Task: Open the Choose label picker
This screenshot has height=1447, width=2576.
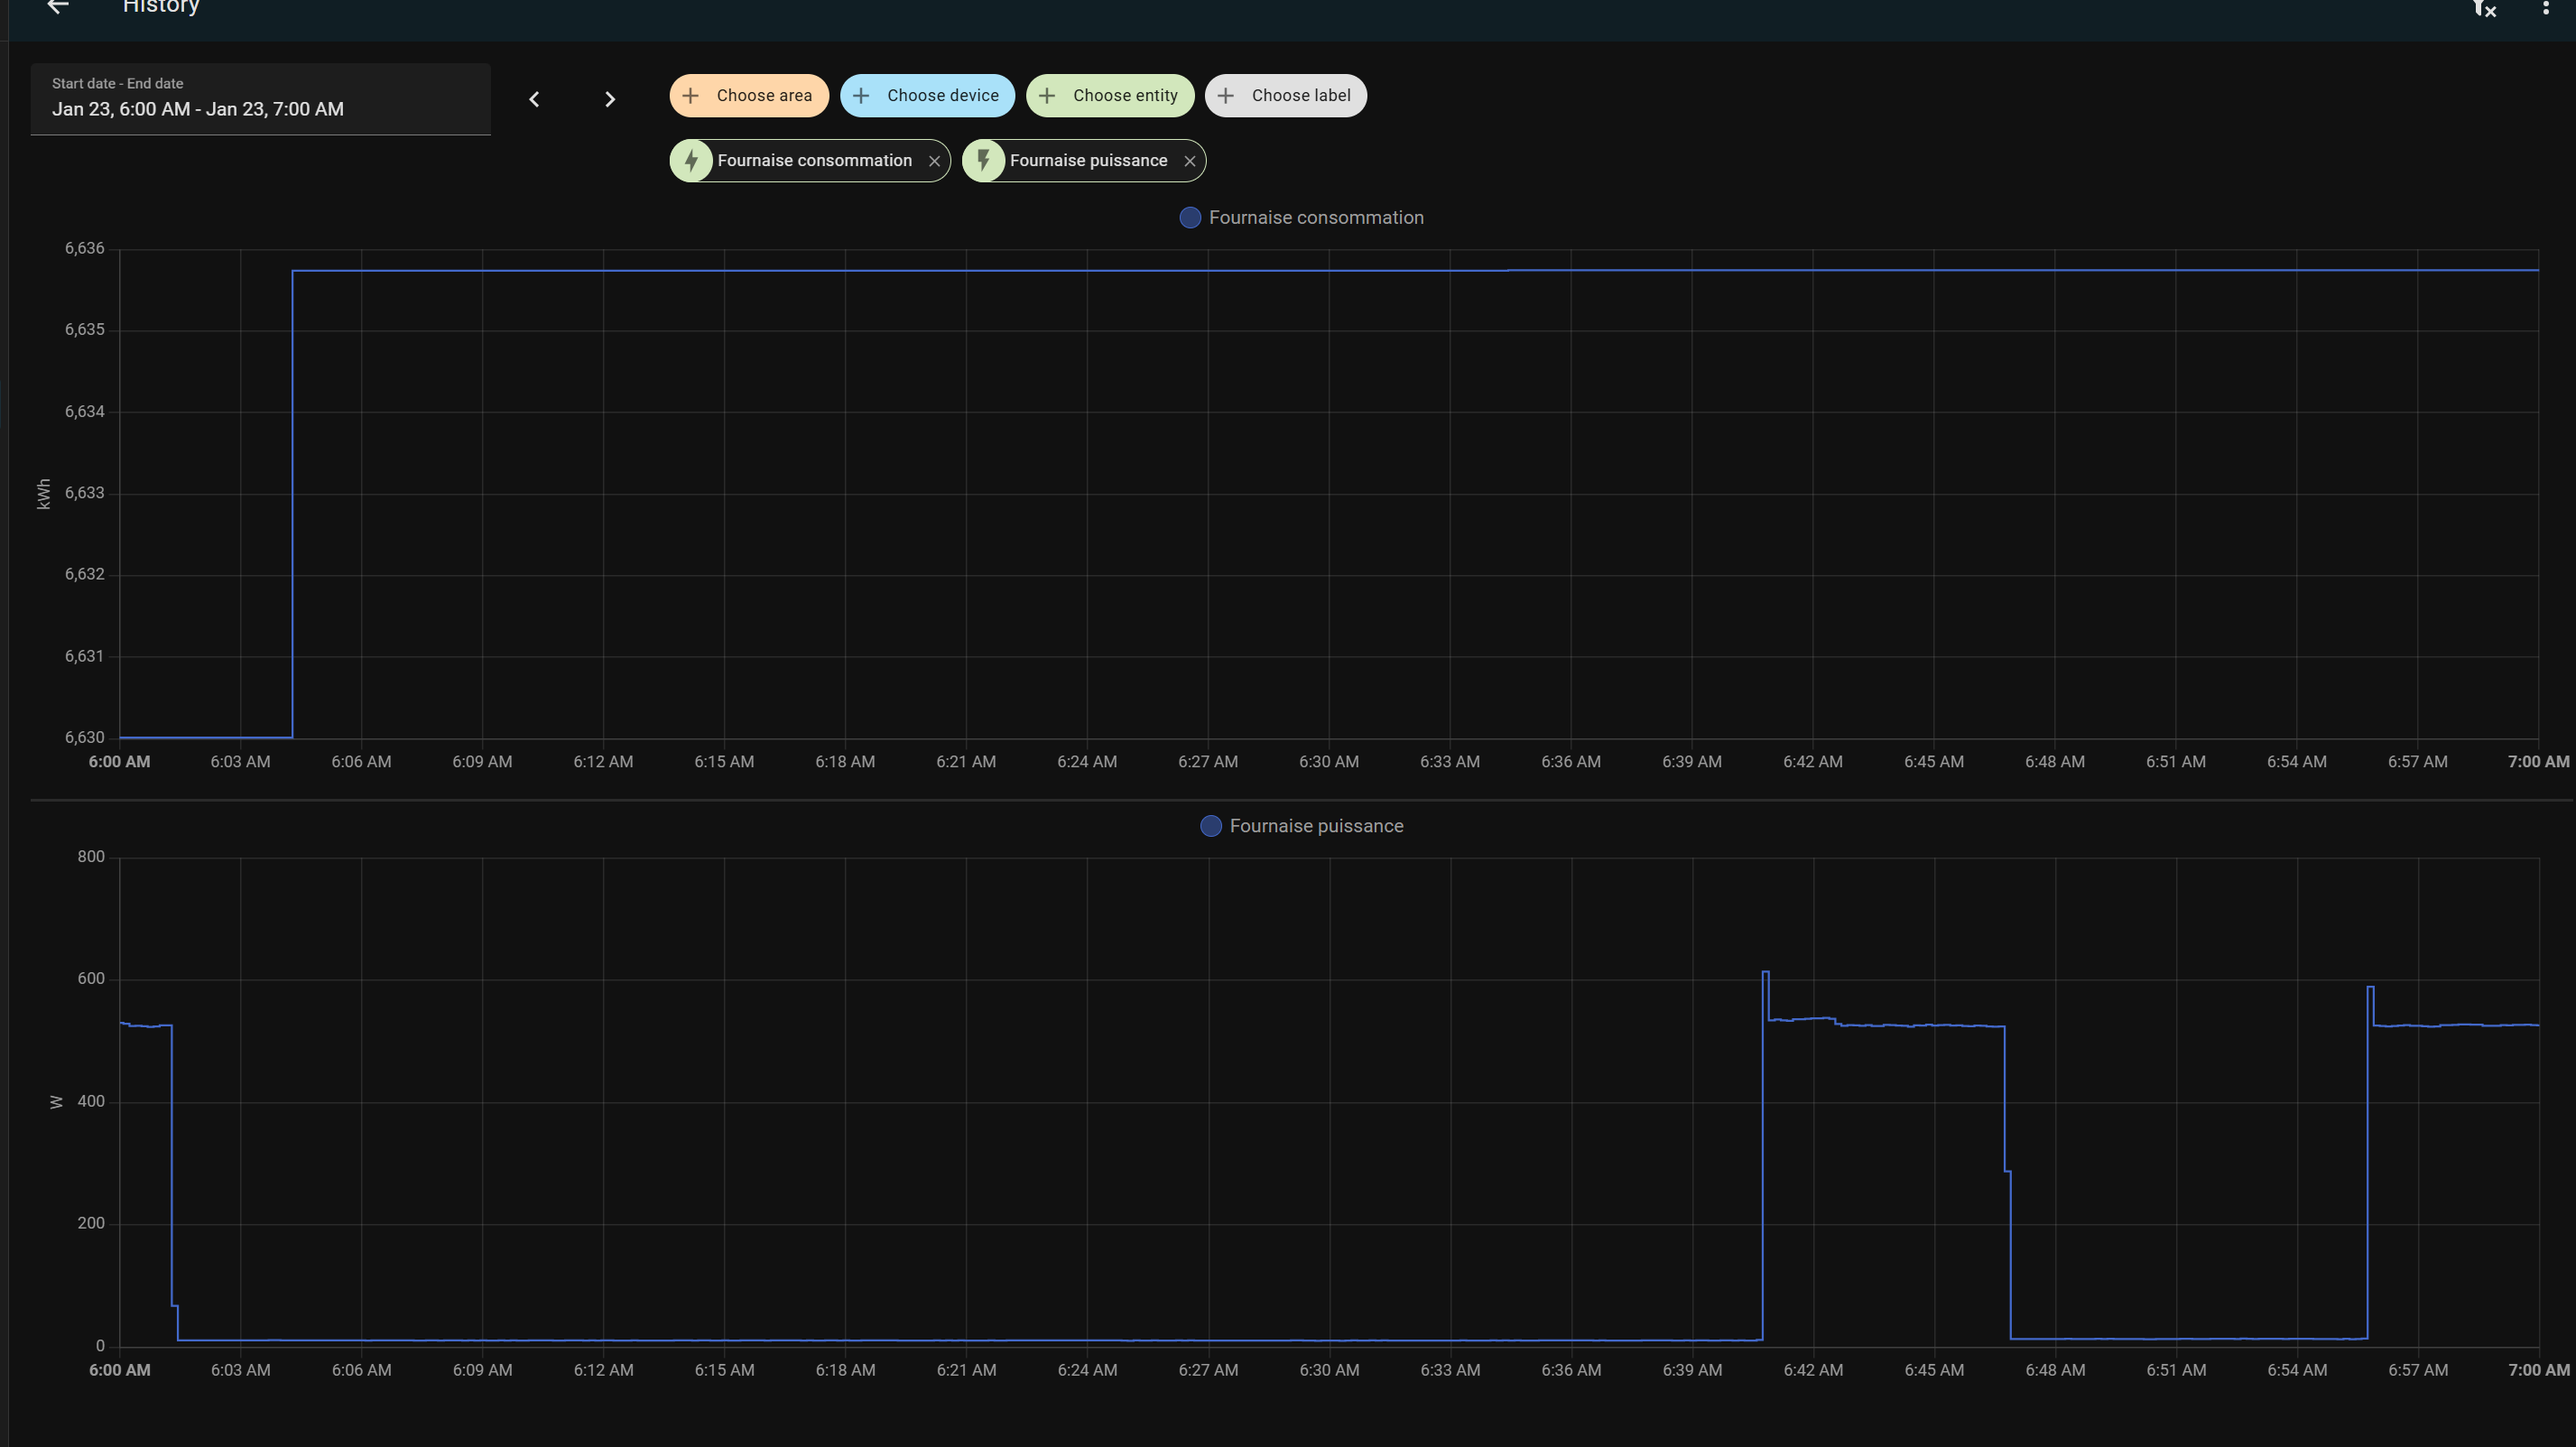Action: [x=1286, y=95]
